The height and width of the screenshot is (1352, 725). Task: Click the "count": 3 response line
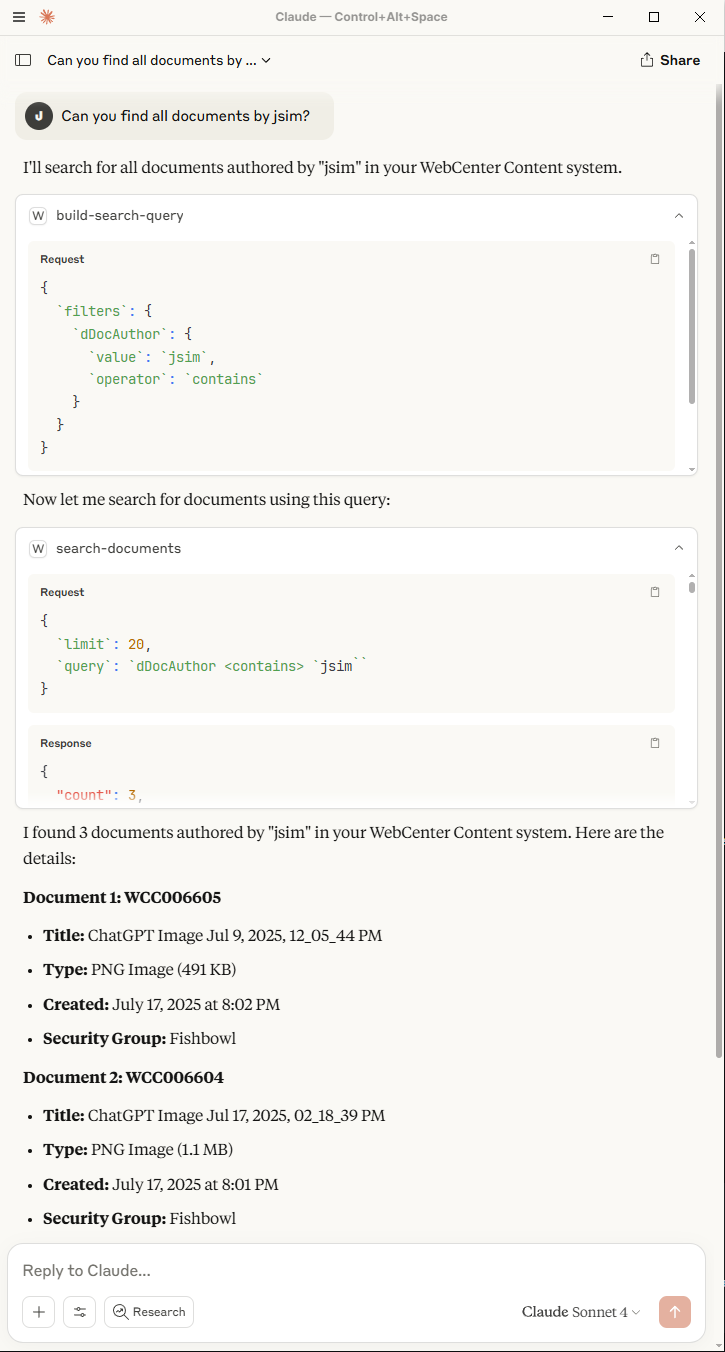point(99,795)
